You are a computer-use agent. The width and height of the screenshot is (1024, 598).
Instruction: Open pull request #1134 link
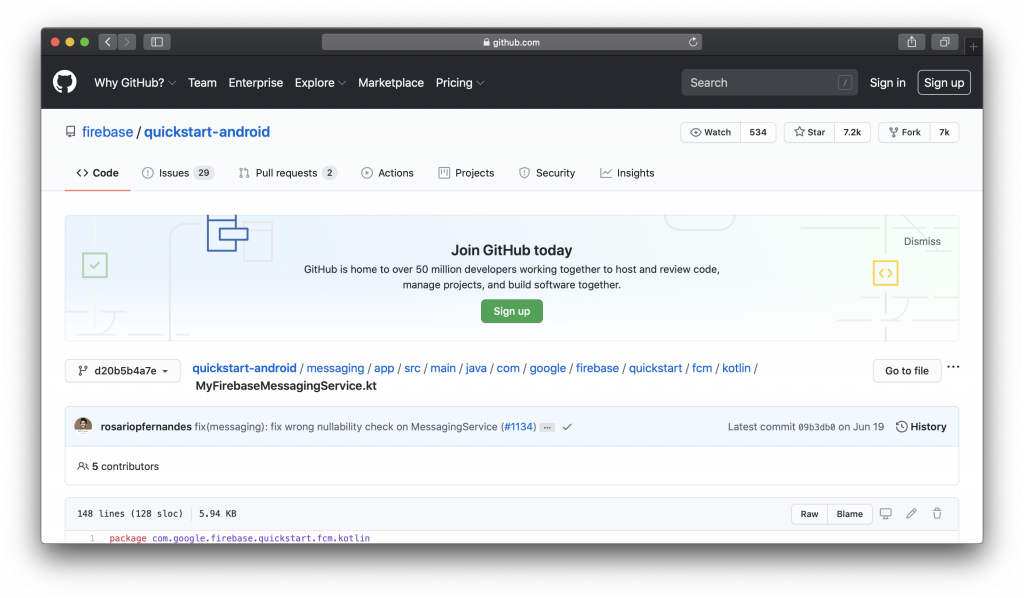point(519,427)
